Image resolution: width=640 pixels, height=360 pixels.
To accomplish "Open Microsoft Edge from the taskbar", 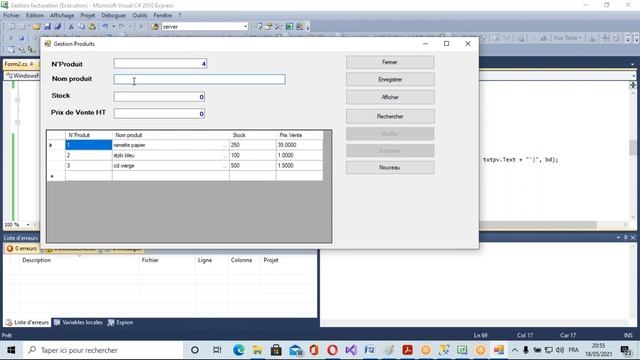I will (x=239, y=350).
